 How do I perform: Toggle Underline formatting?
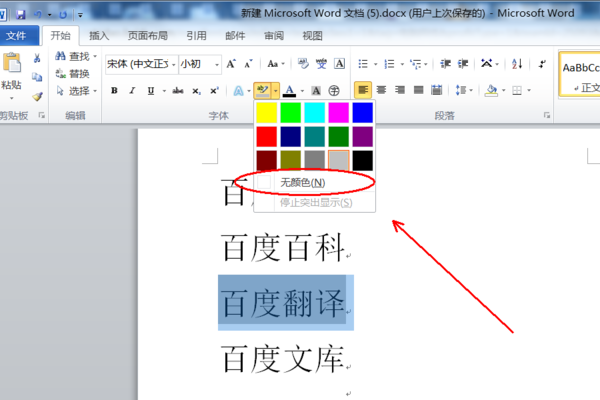point(151,91)
